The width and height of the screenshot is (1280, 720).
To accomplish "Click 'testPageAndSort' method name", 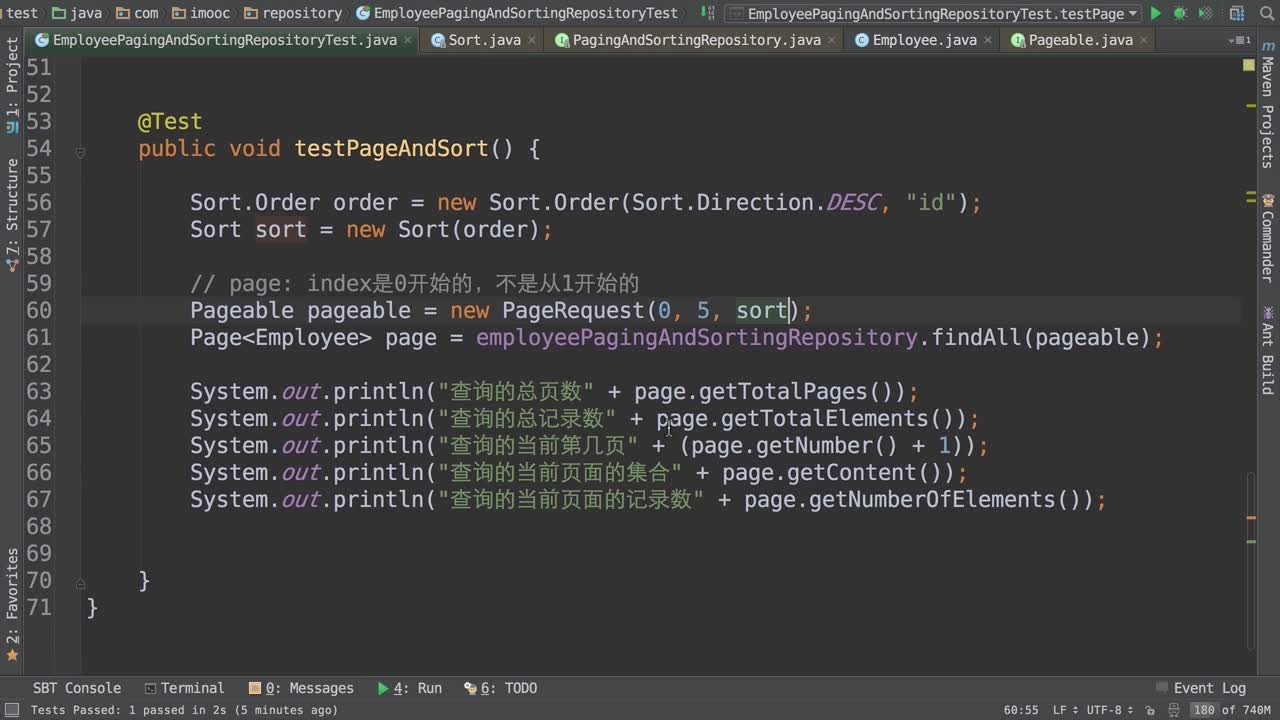I will pyautogui.click(x=391, y=148).
